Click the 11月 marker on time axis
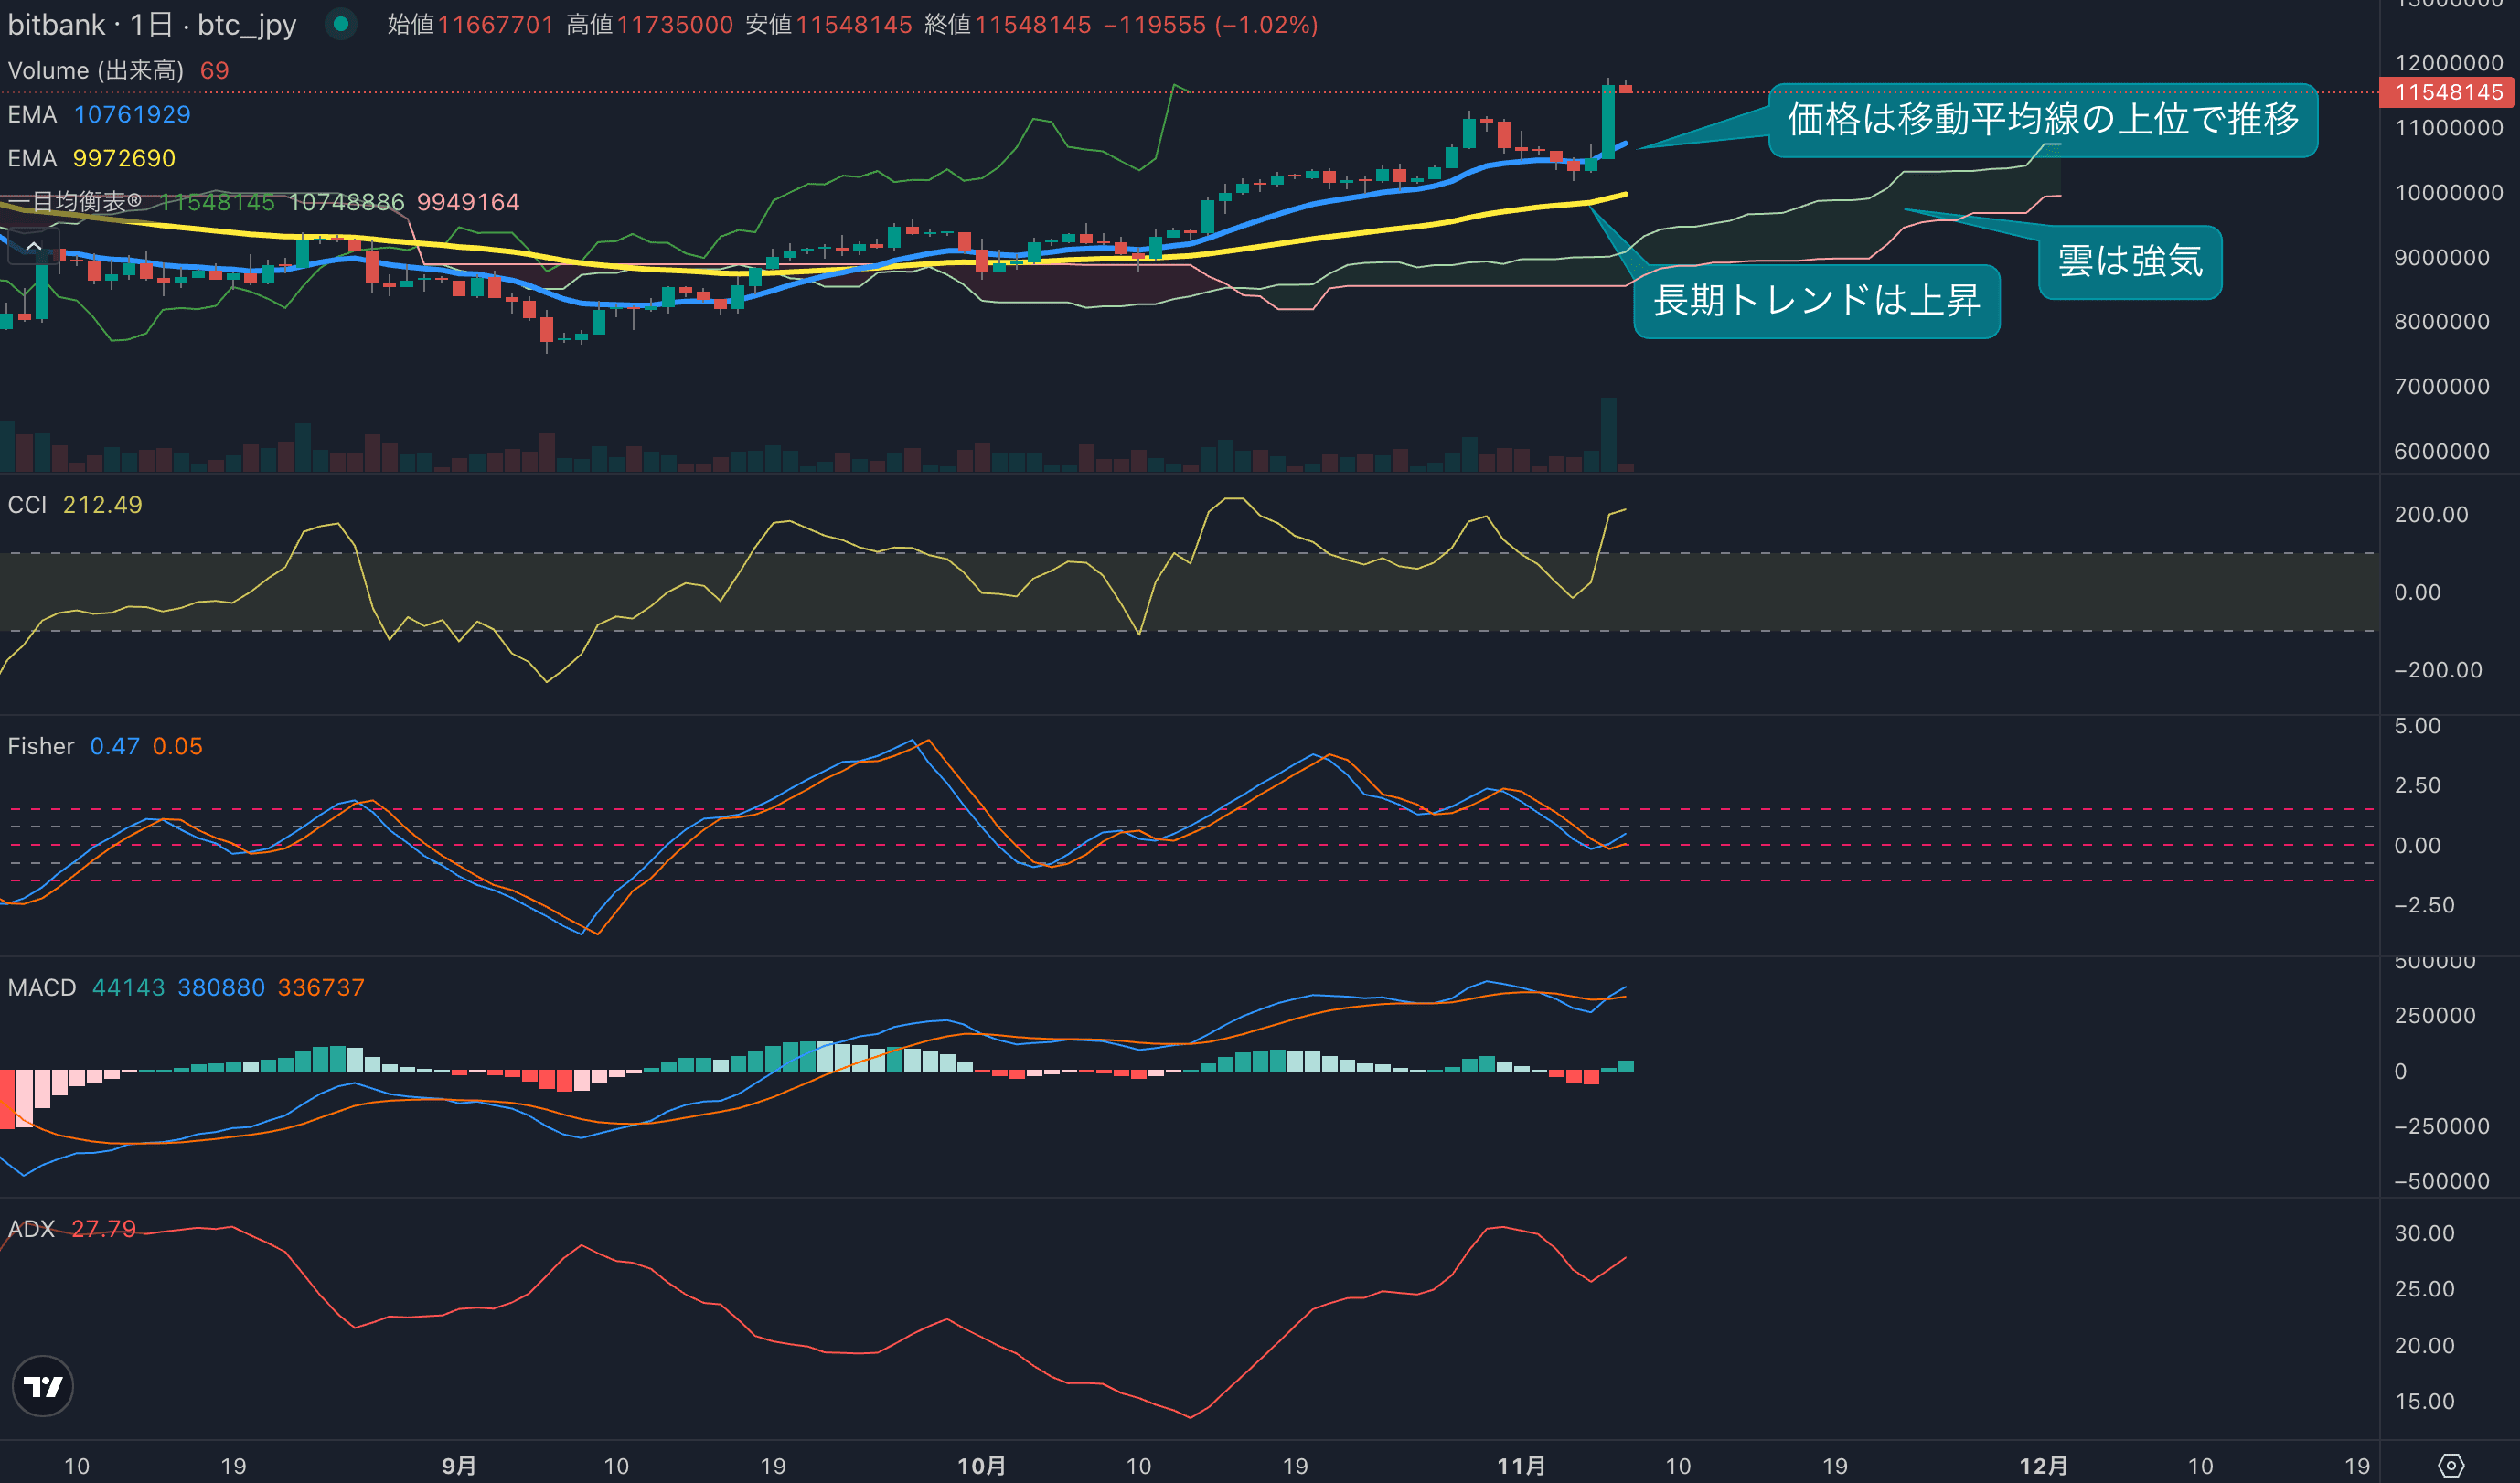 point(1521,1466)
